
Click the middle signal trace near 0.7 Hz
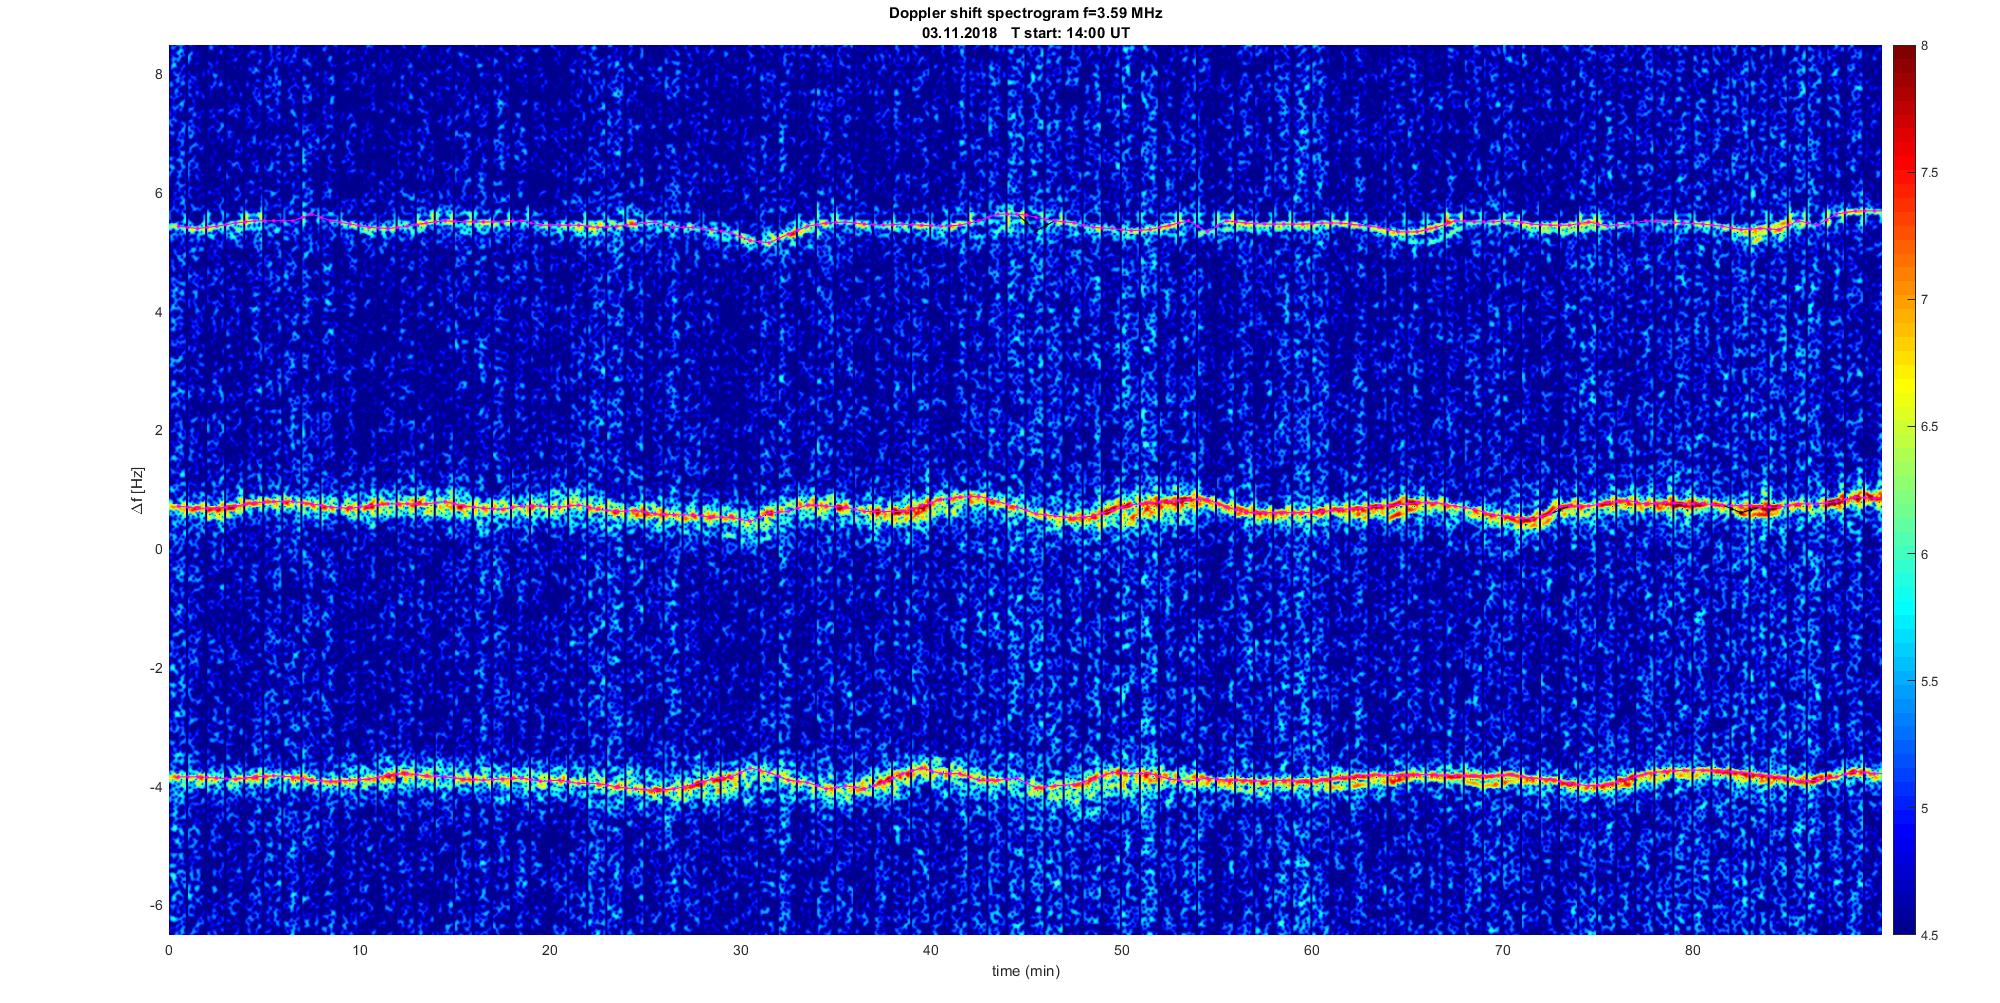pyautogui.click(x=1025, y=510)
